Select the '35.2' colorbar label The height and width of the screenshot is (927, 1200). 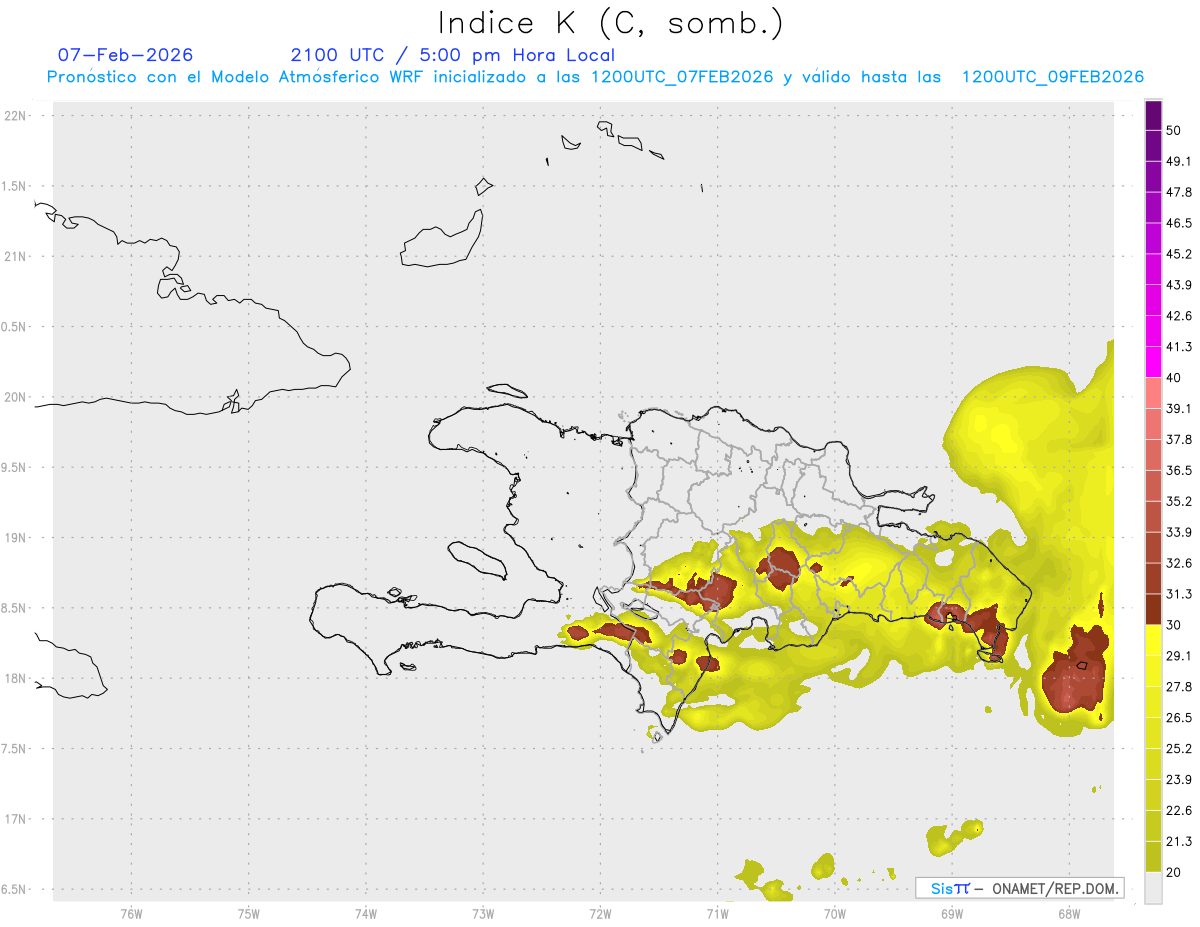pyautogui.click(x=1179, y=501)
